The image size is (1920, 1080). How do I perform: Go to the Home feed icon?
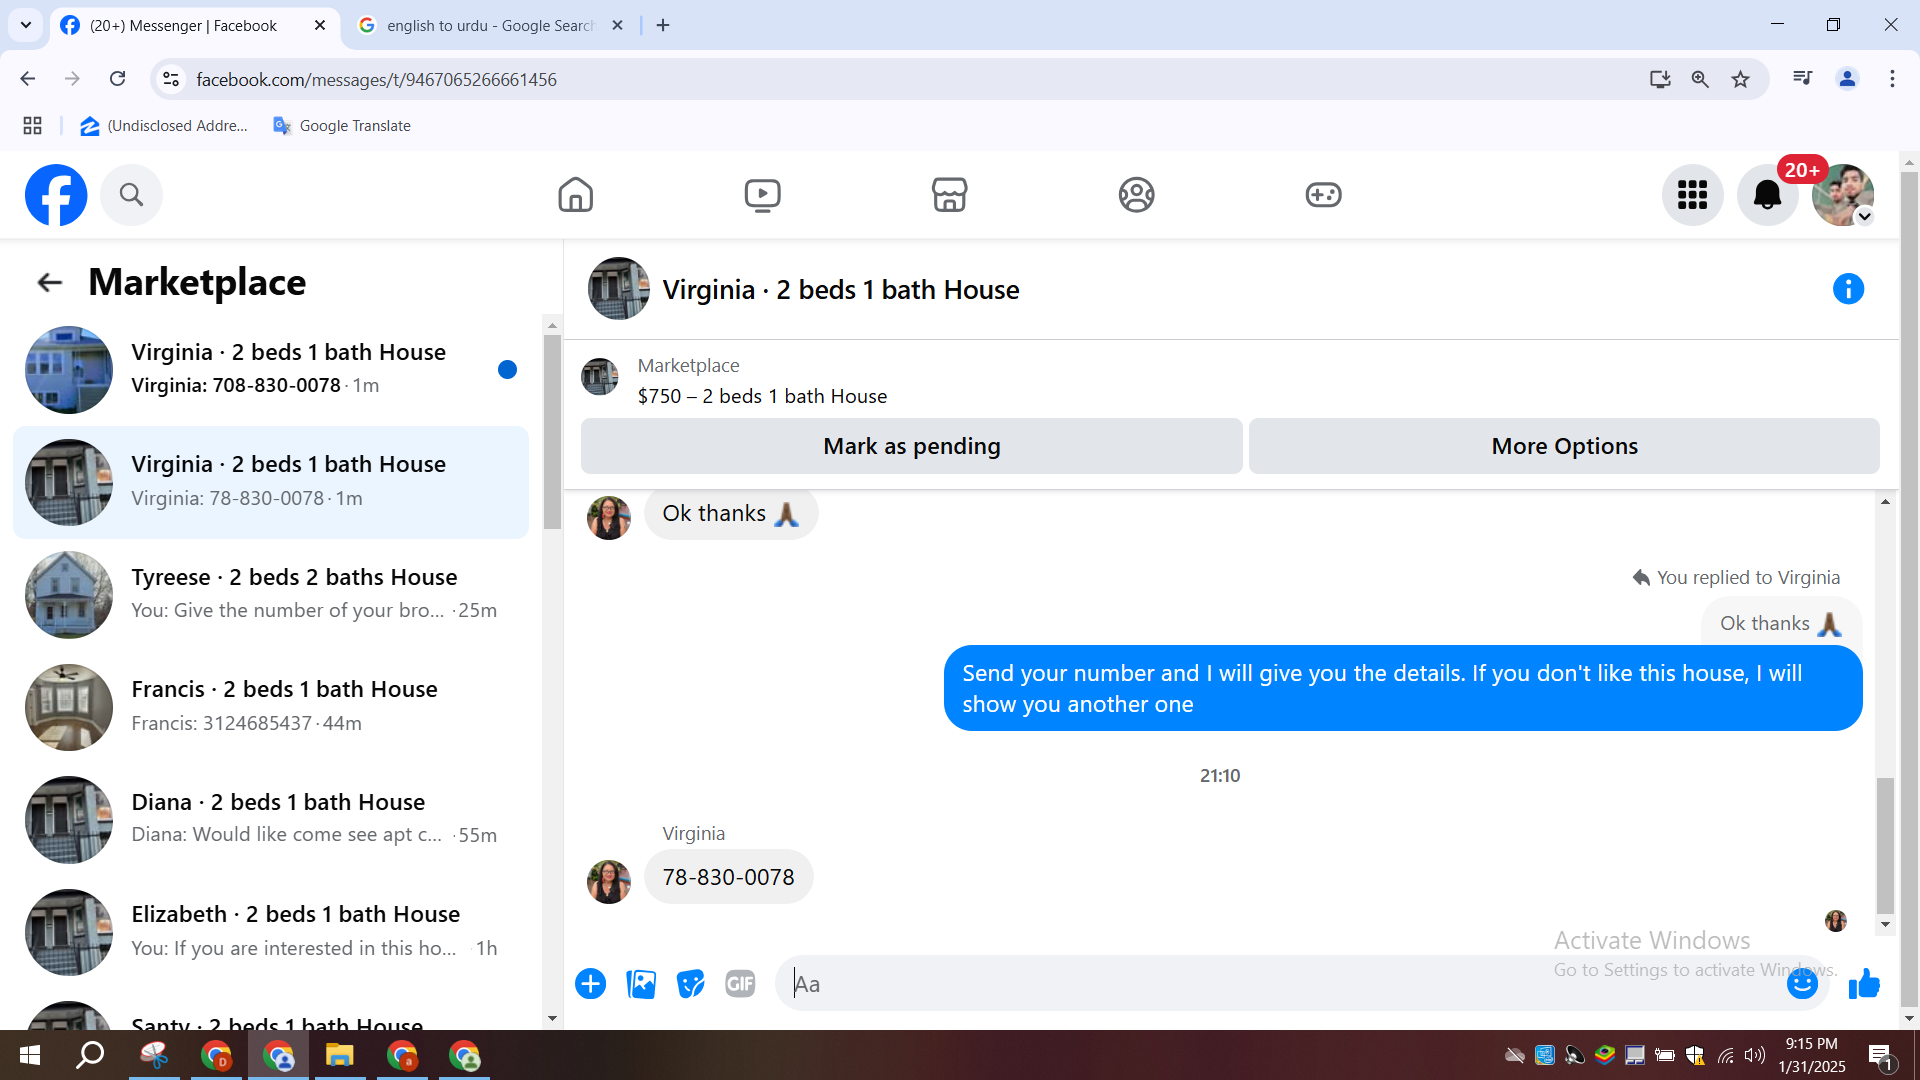pyautogui.click(x=575, y=195)
